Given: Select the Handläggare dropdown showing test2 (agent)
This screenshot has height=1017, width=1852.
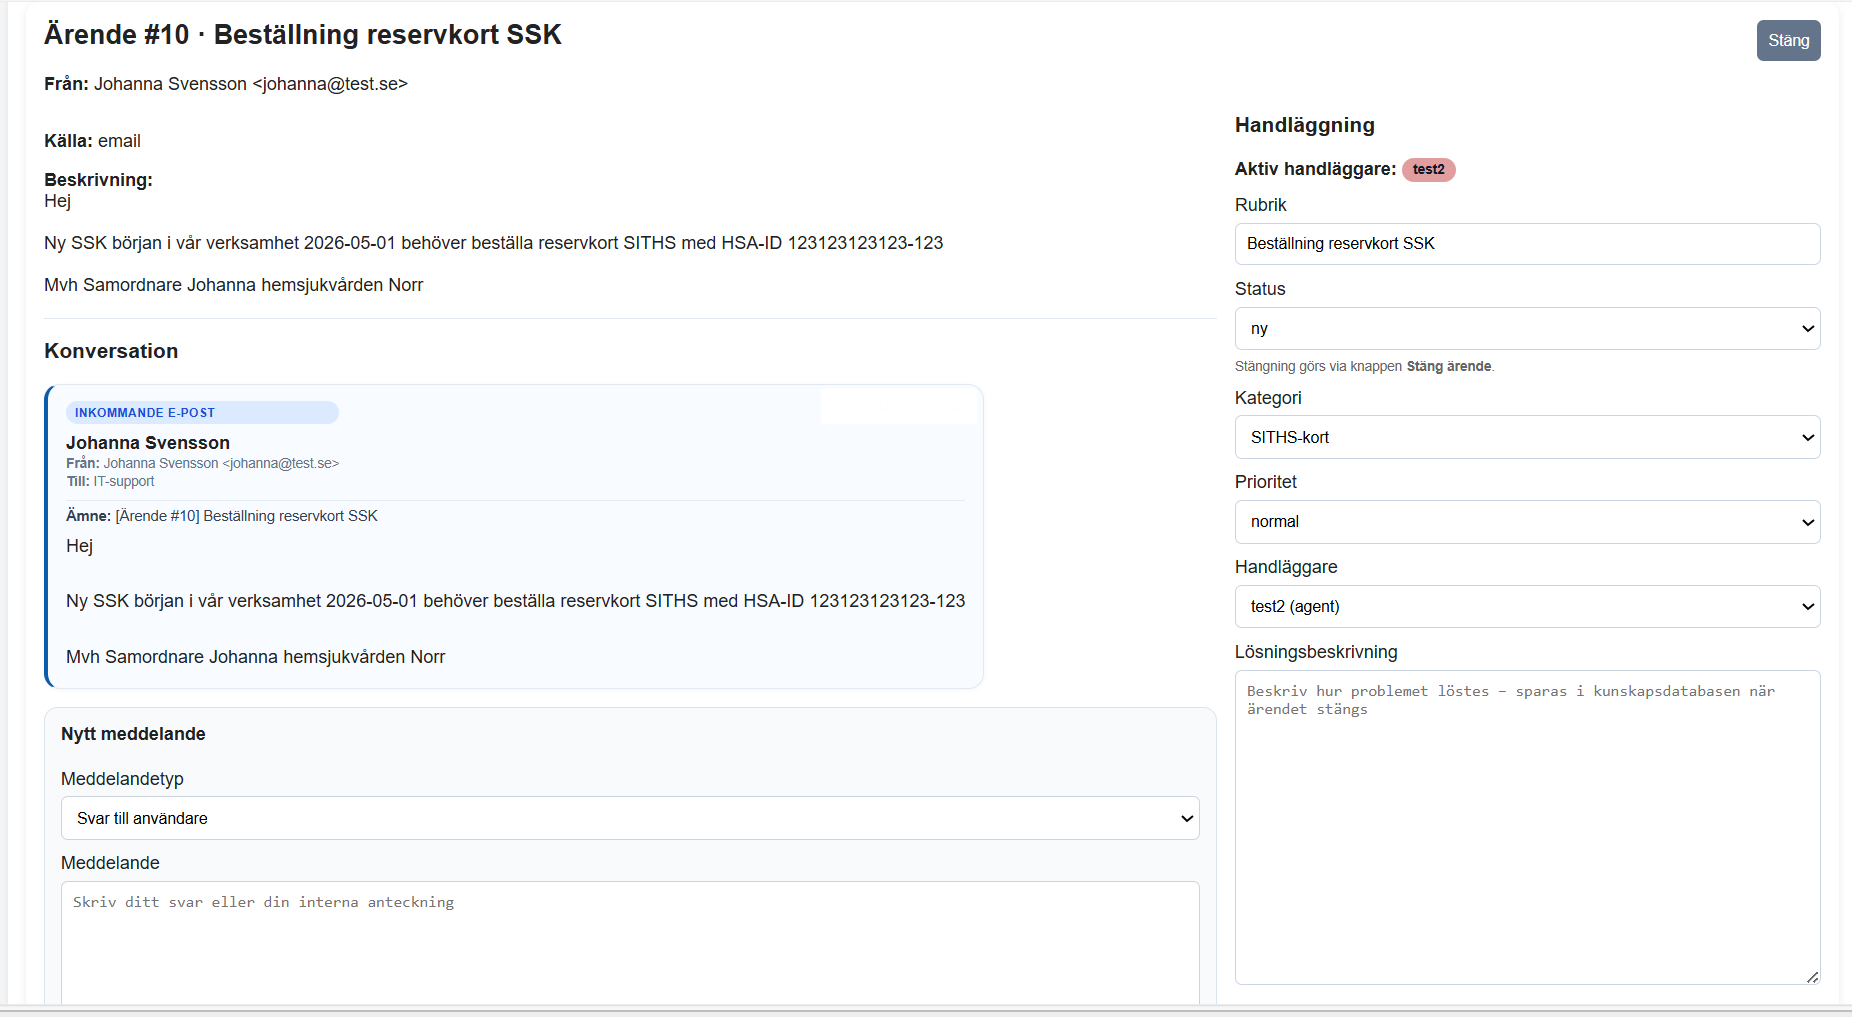Looking at the screenshot, I should 1526,607.
